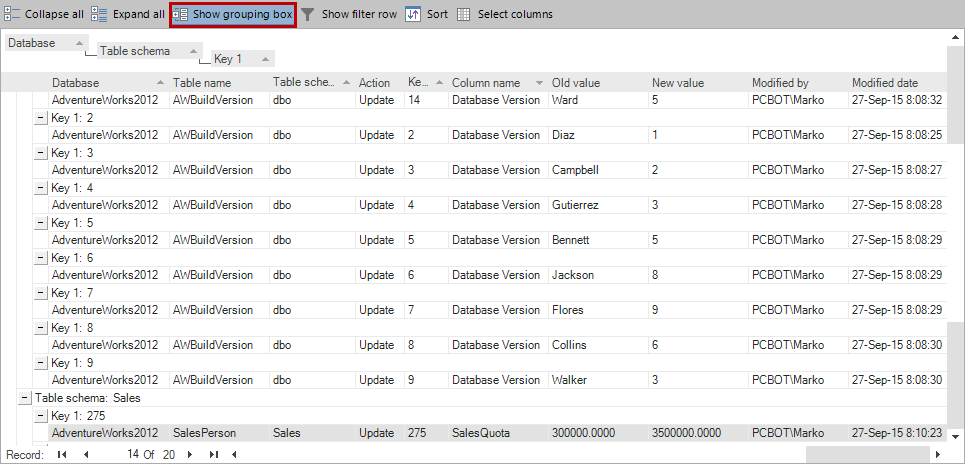Collapse the Key 1: 3 group

click(40, 153)
